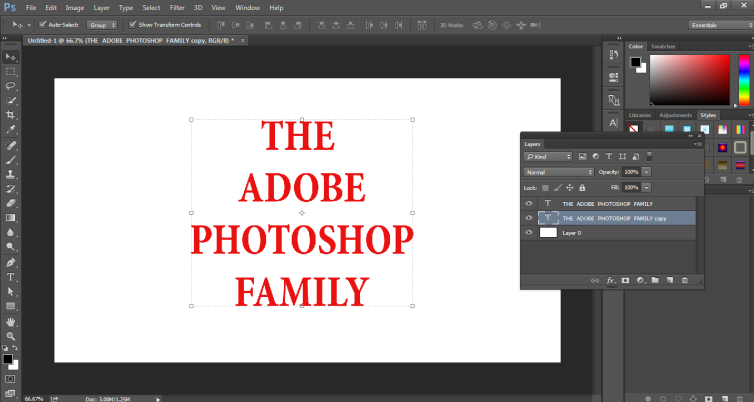Select the Healing Brush tool

pyautogui.click(x=11, y=145)
